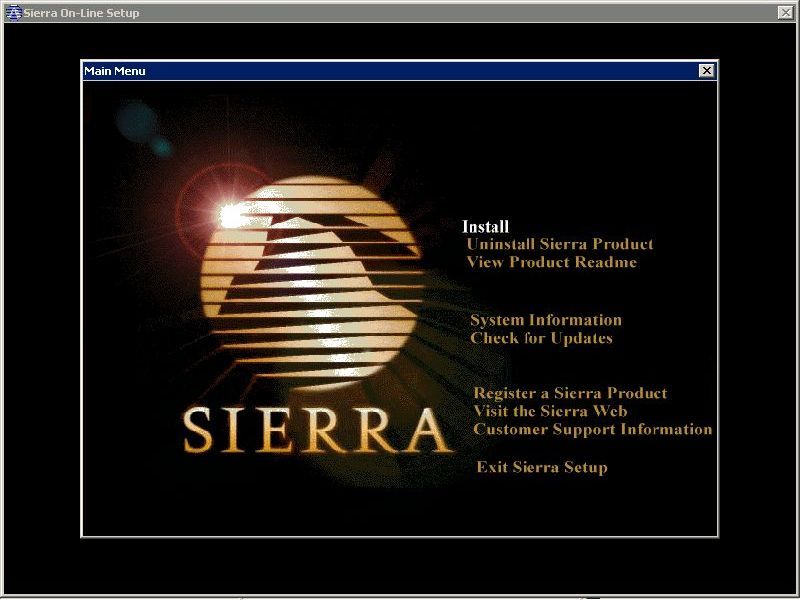Click the Sierra On-Line Setup title bar icon
The height and width of the screenshot is (600, 800).
pos(13,13)
